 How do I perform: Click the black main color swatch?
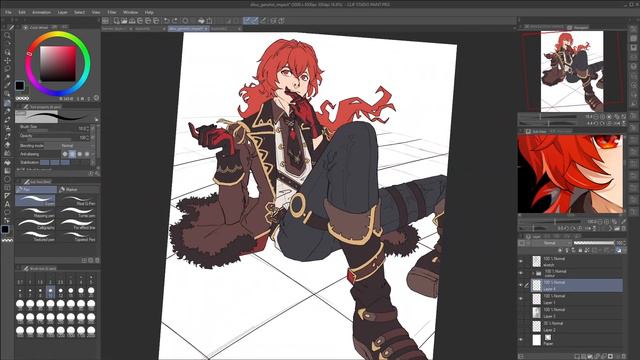(x=19, y=85)
